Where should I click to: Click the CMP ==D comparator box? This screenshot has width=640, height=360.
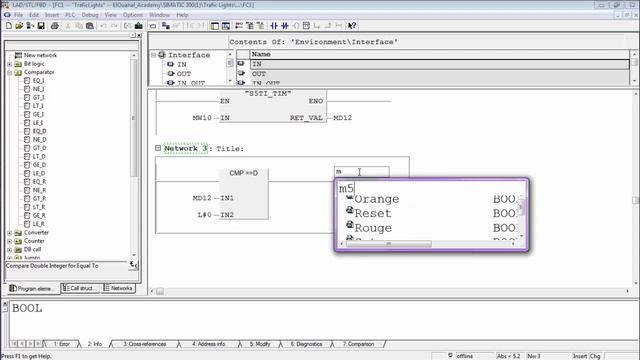(244, 194)
